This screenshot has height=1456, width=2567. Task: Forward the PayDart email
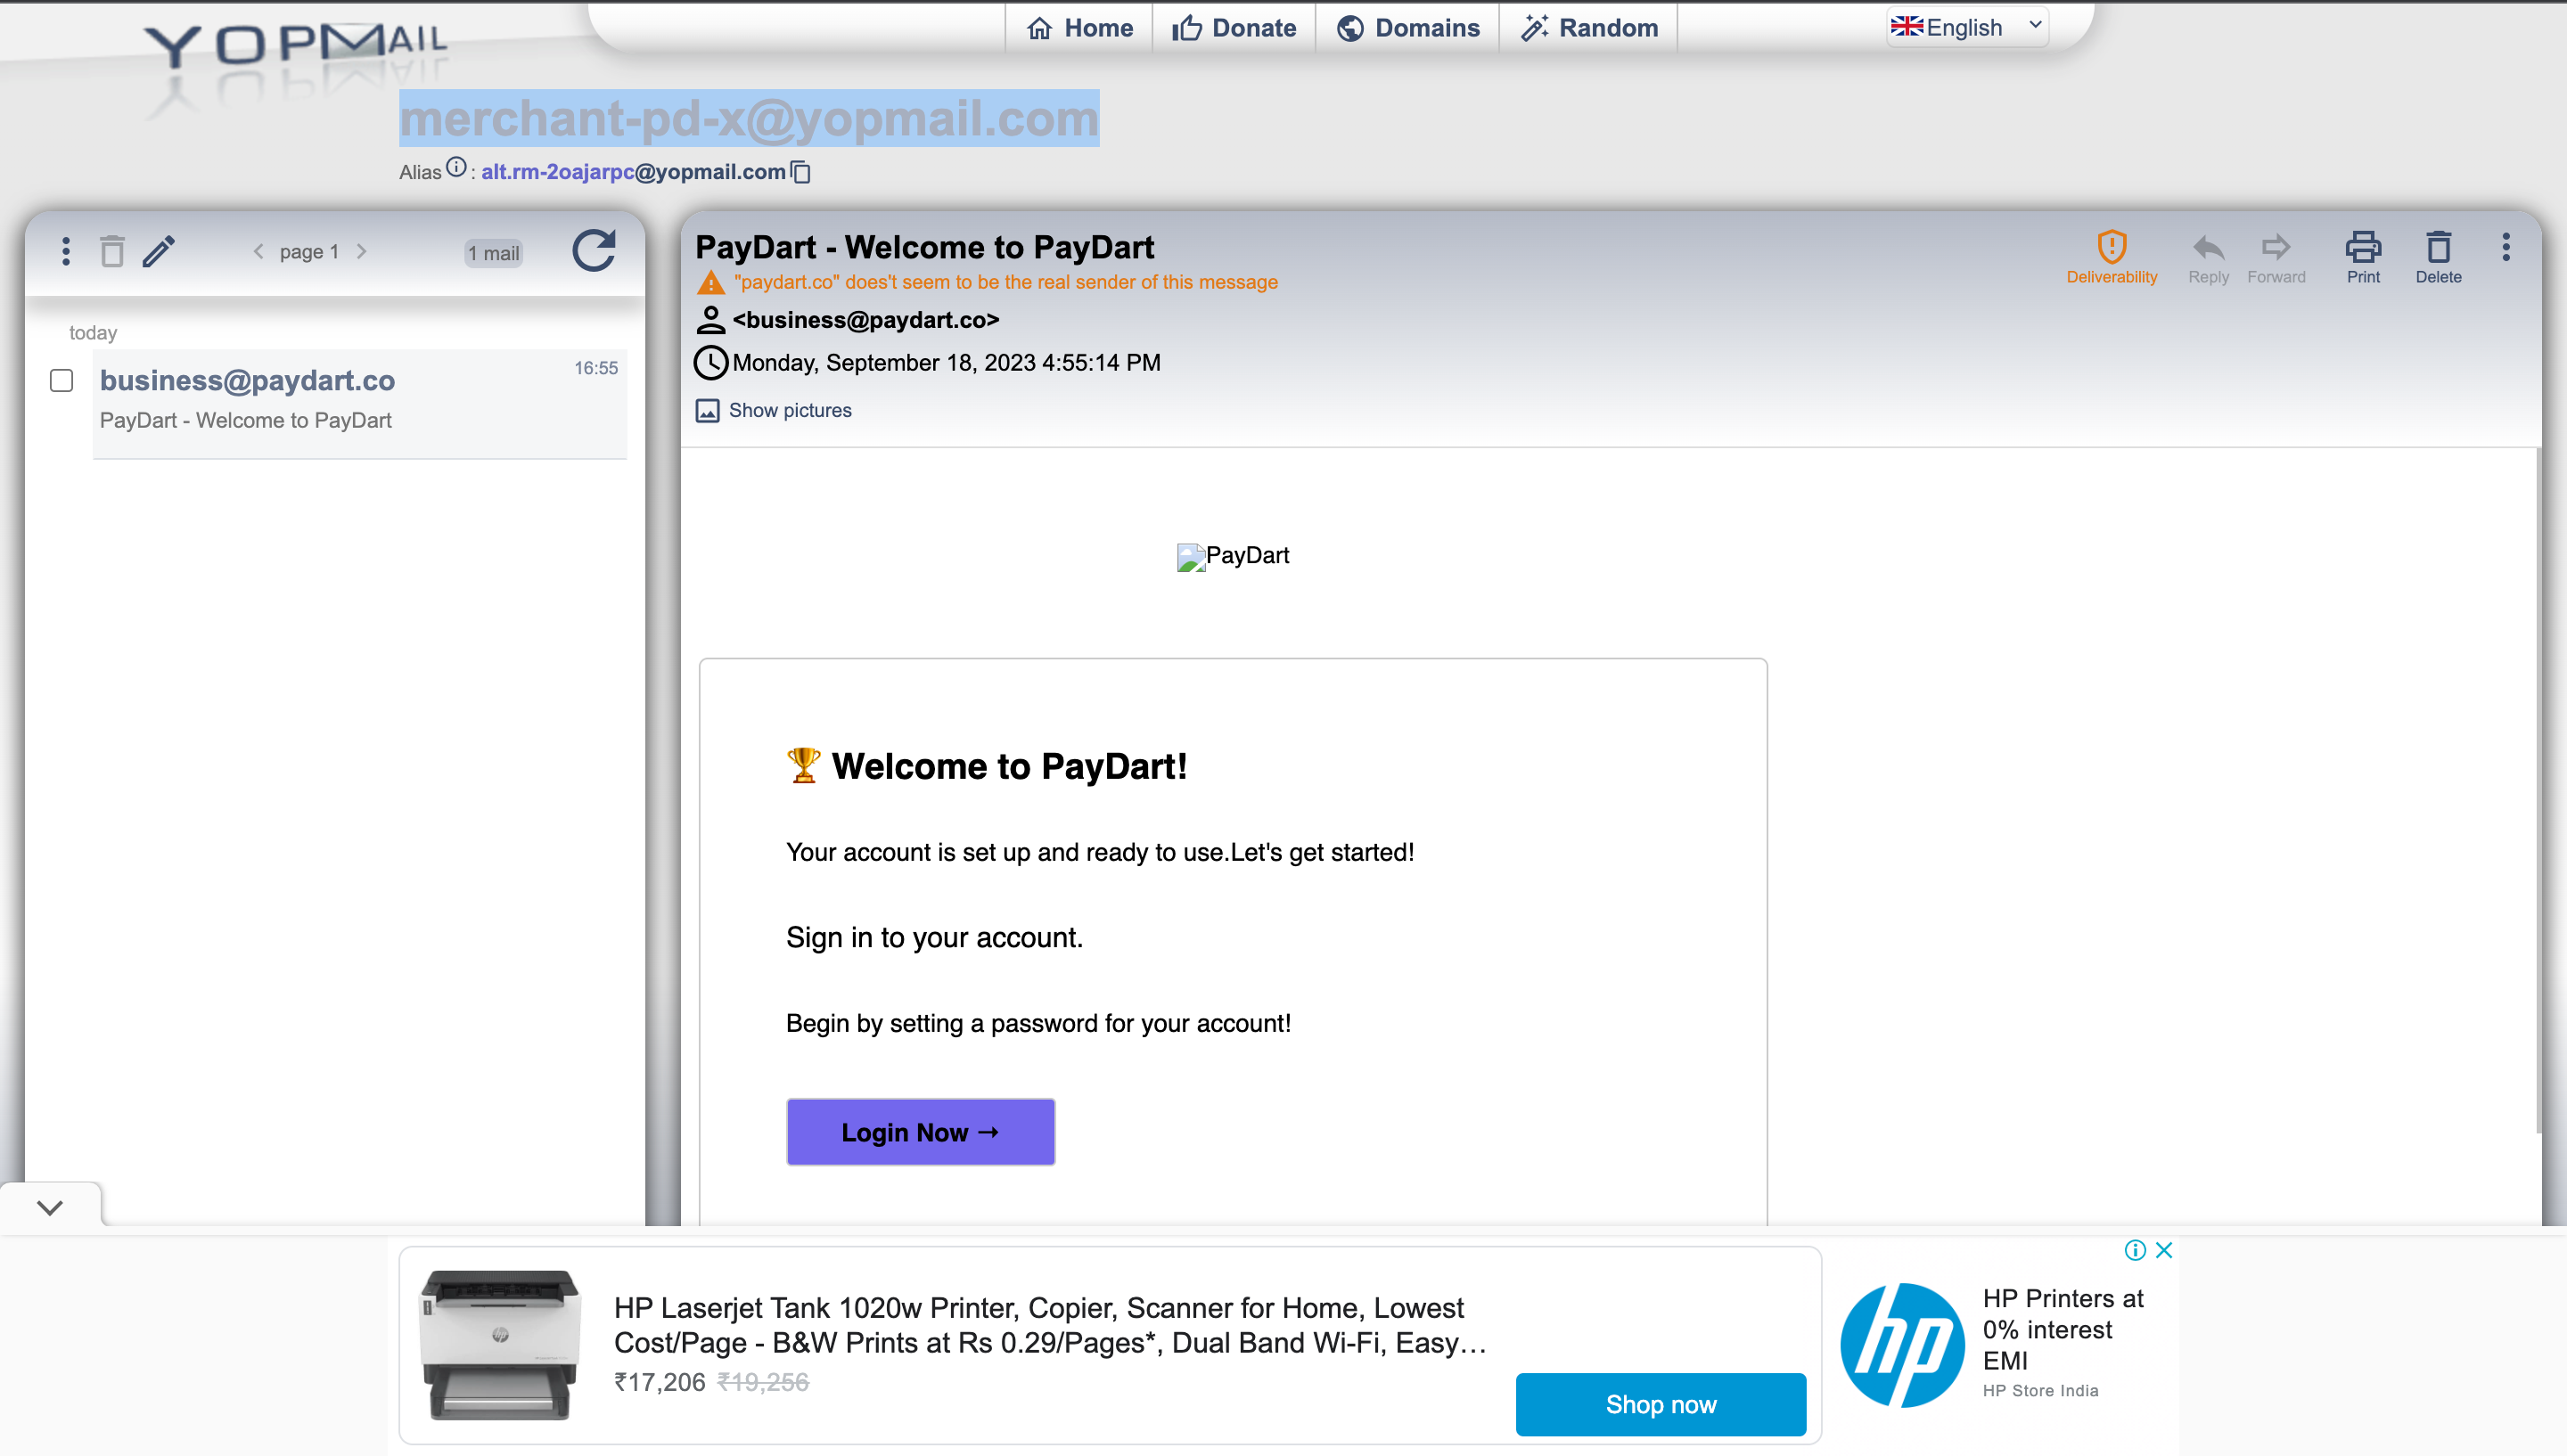click(2276, 257)
